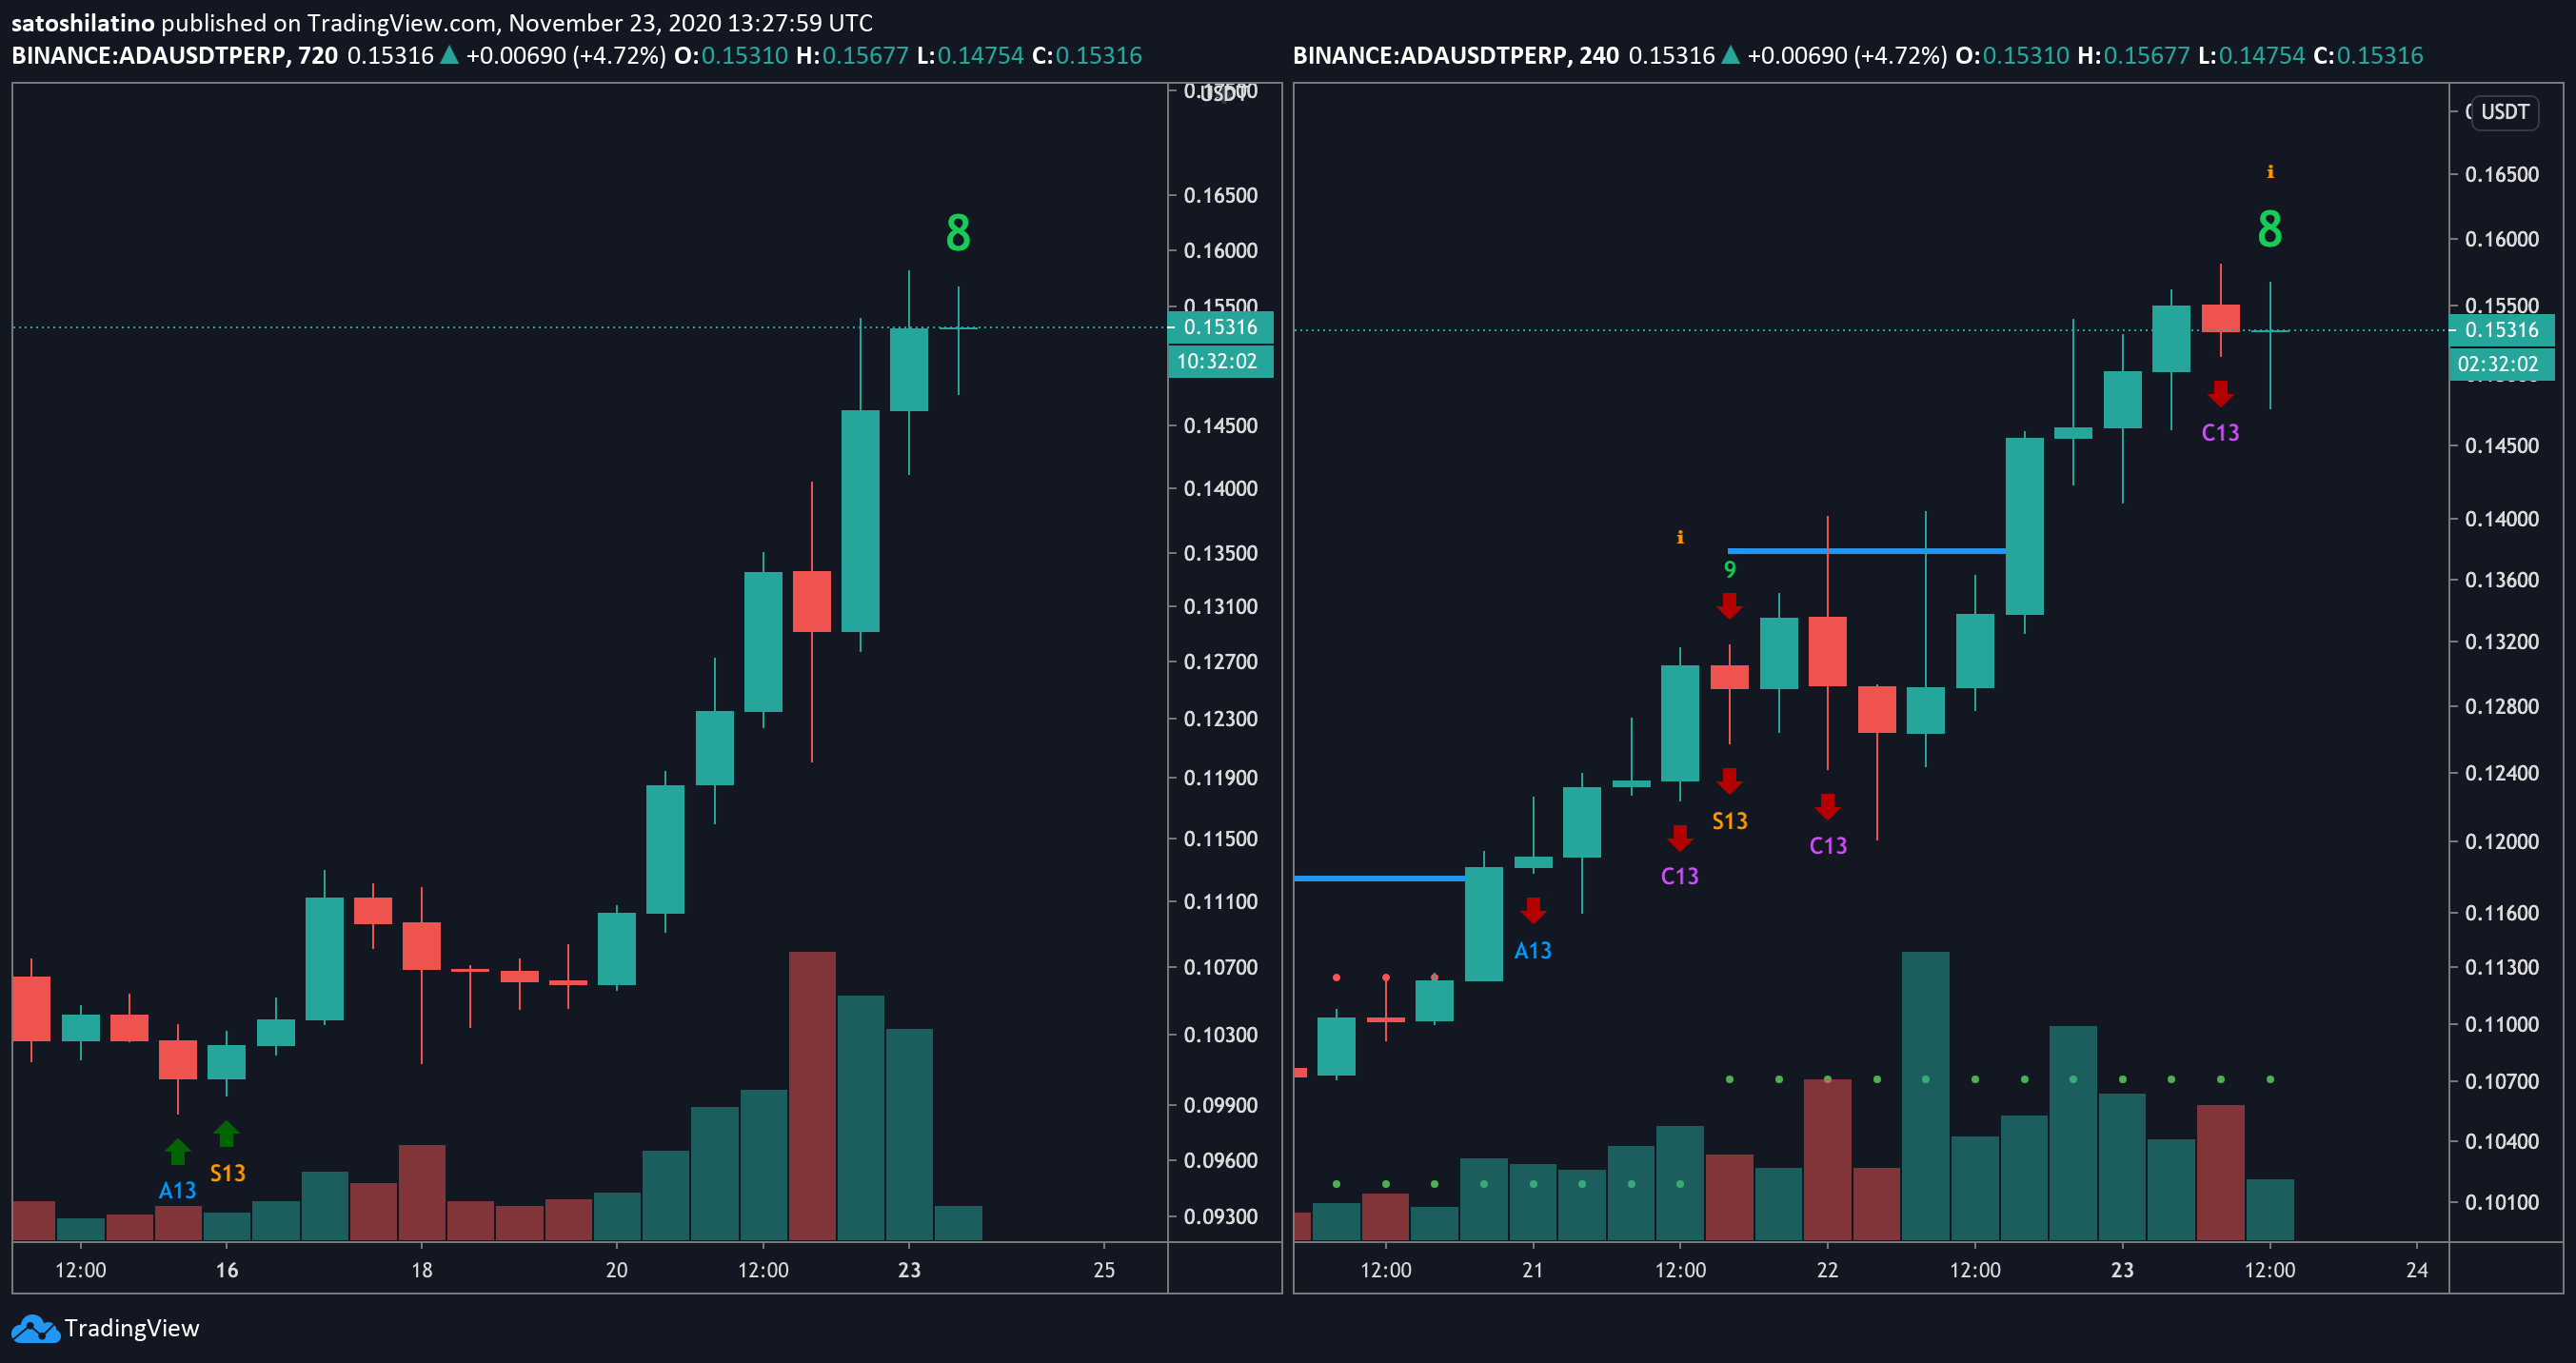Click left chart price label 0.09300
Image resolution: width=2576 pixels, height=1363 pixels.
click(1220, 1216)
